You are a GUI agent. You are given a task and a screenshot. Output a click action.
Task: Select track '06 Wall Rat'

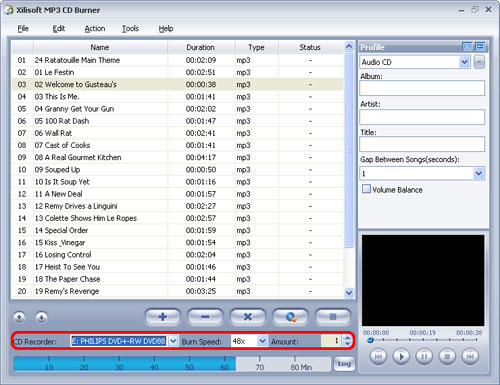(x=178, y=133)
